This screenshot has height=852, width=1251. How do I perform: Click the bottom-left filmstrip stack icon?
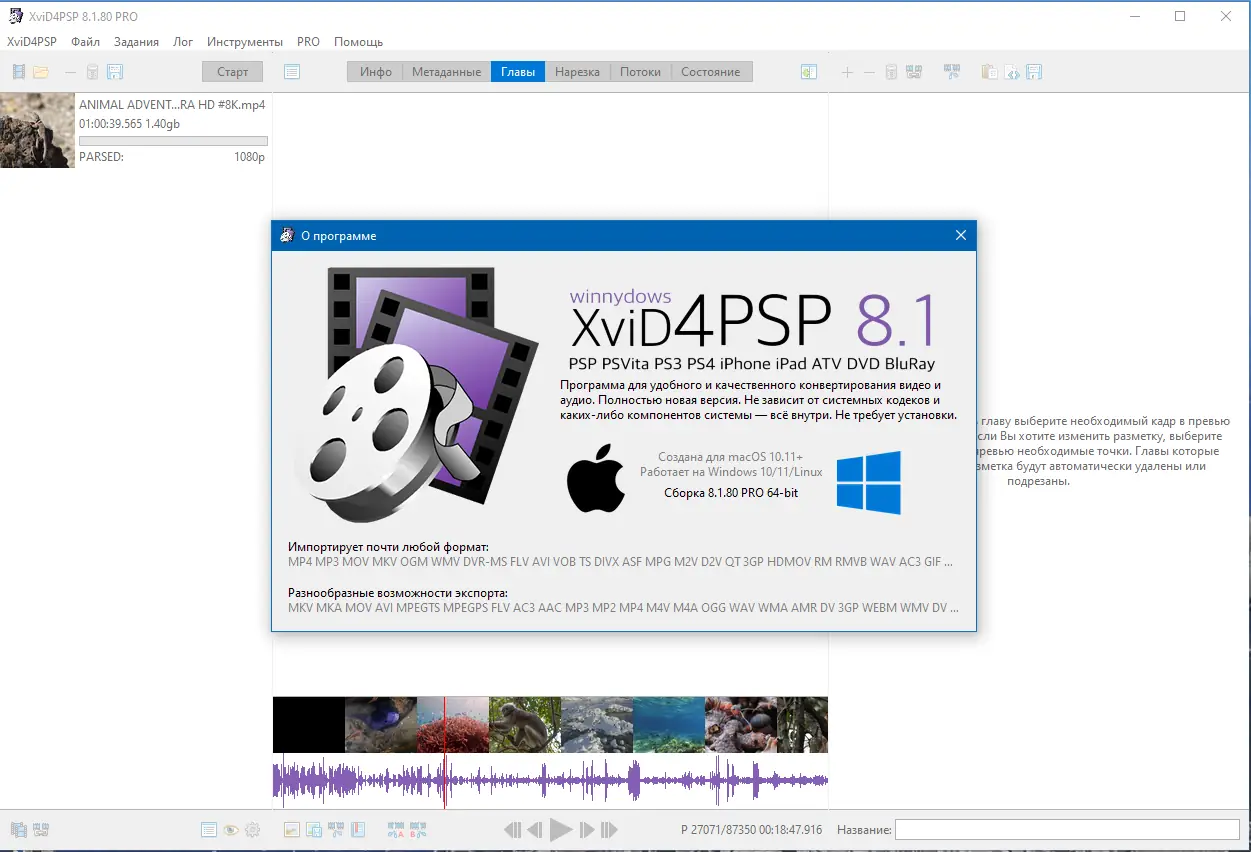[19, 829]
